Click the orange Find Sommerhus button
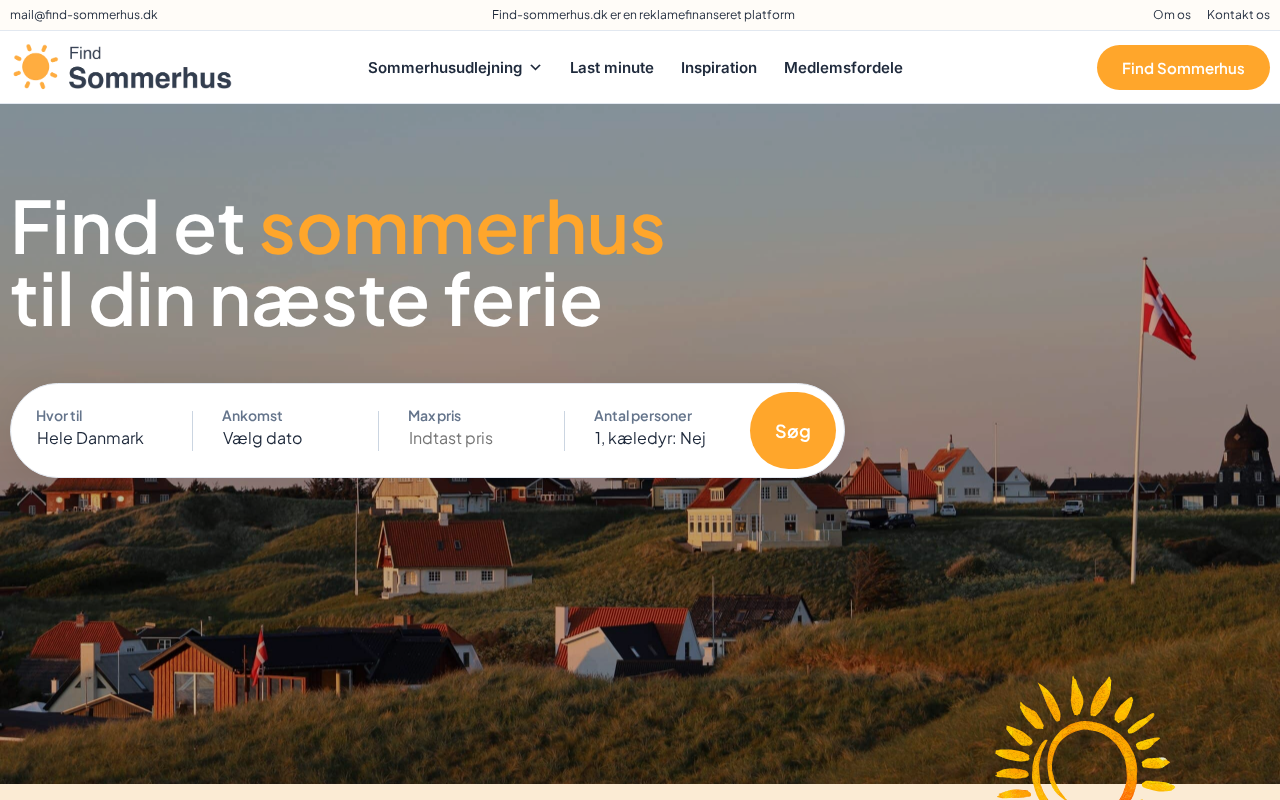The image size is (1280, 800). coord(1183,67)
